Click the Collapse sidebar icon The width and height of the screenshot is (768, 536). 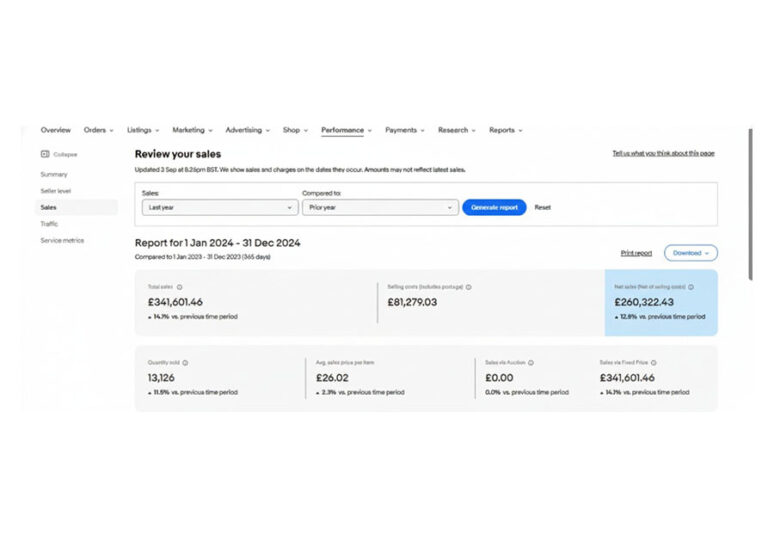pos(45,154)
